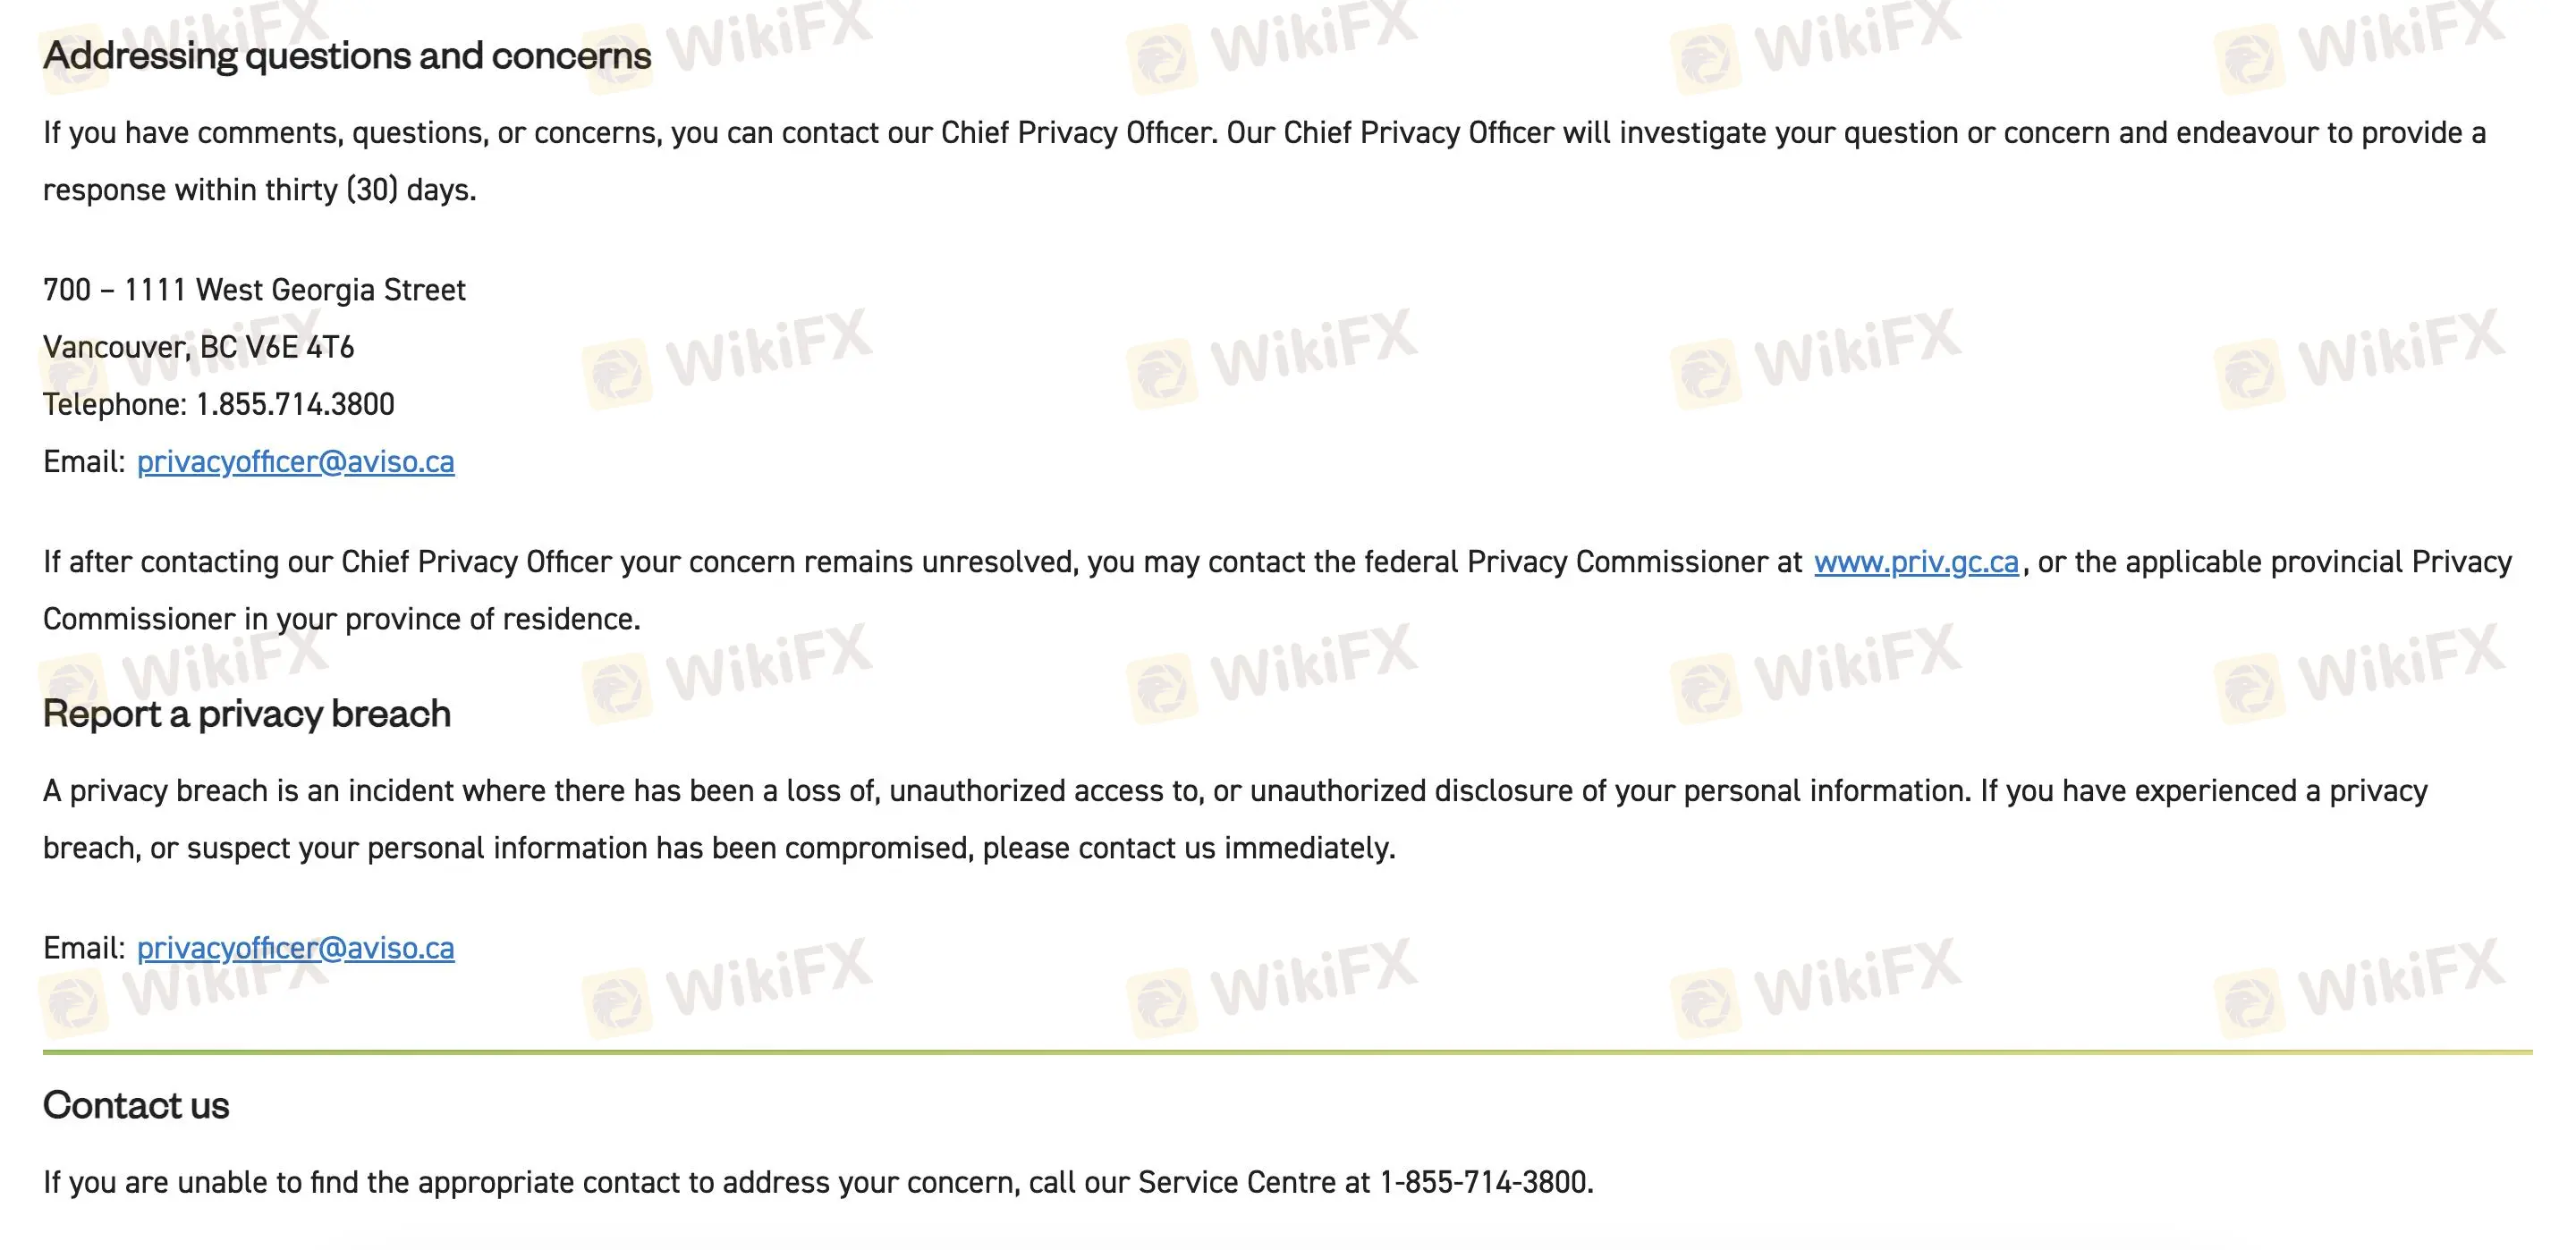Click the word "endeavour" in the first paragraph
This screenshot has width=2576, height=1250.
click(2246, 133)
